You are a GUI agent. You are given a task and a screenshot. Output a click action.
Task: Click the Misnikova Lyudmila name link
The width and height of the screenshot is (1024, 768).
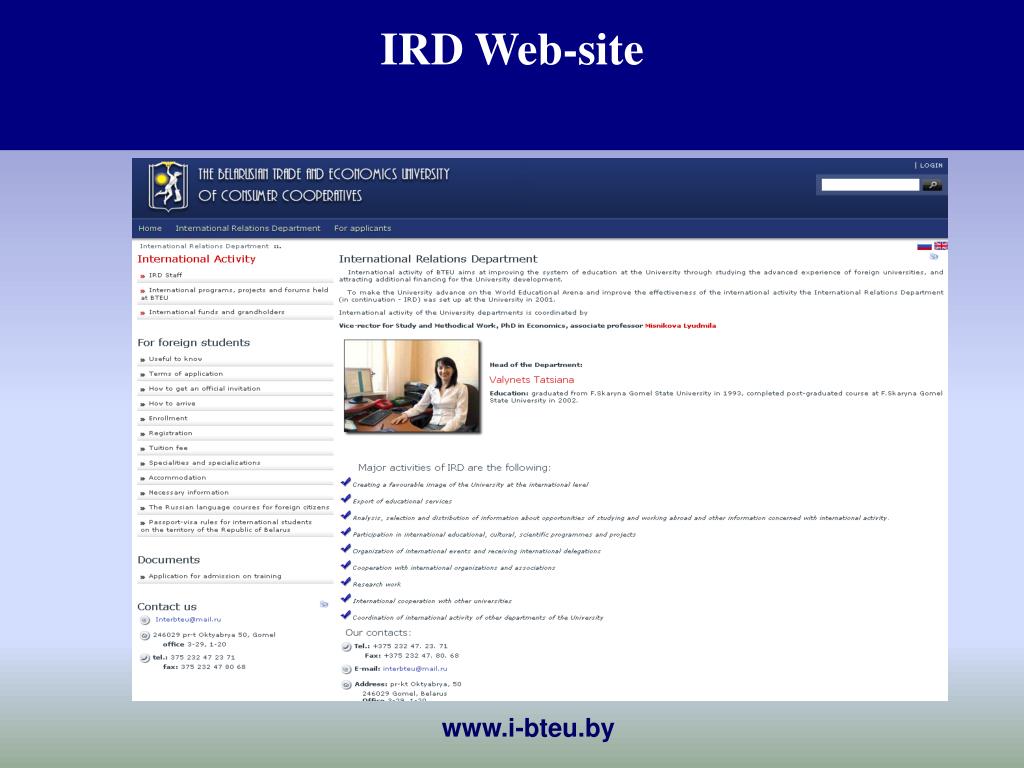tap(680, 325)
